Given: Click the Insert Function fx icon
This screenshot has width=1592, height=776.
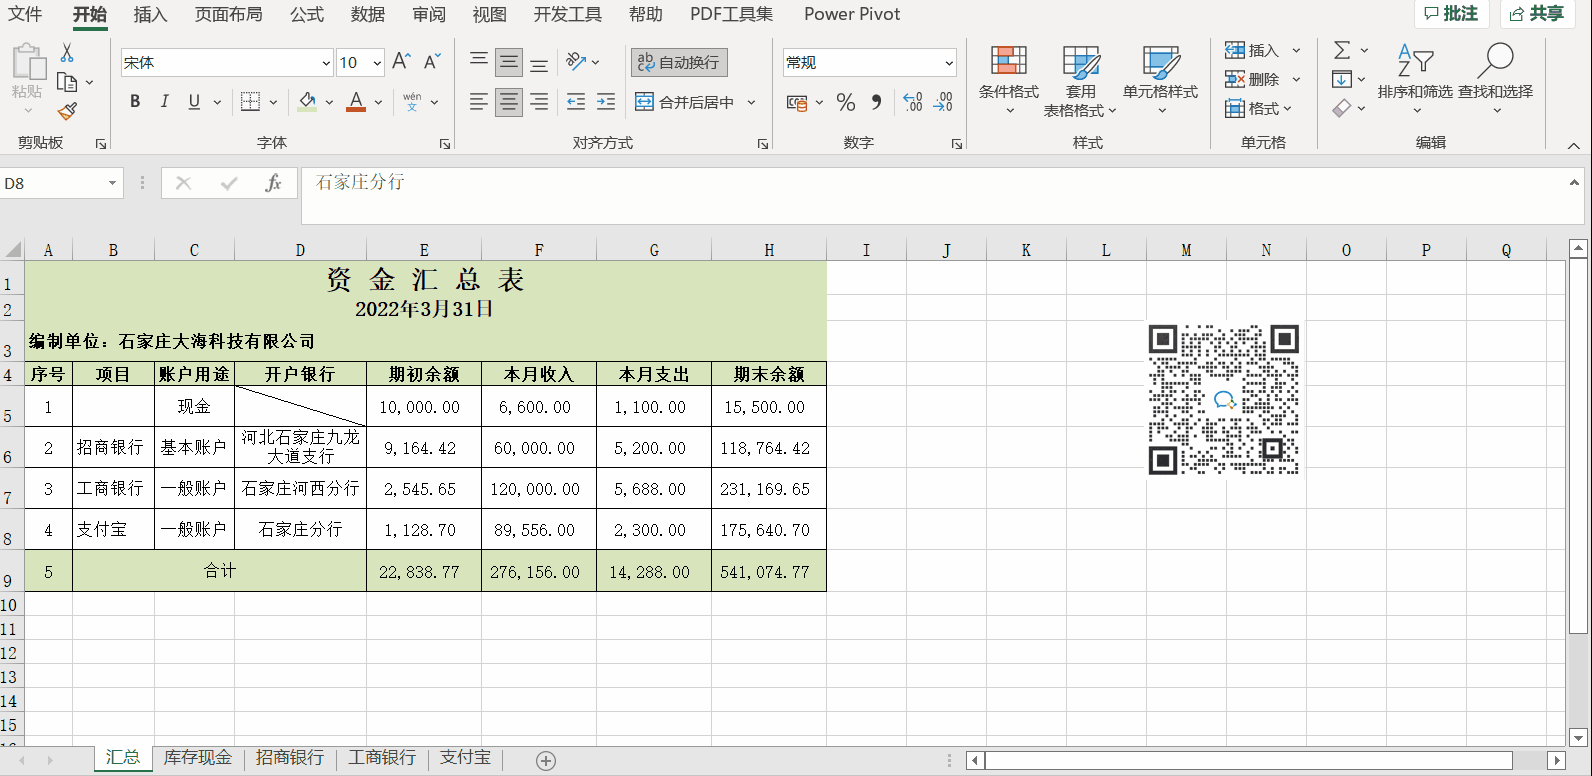Looking at the screenshot, I should [273, 183].
